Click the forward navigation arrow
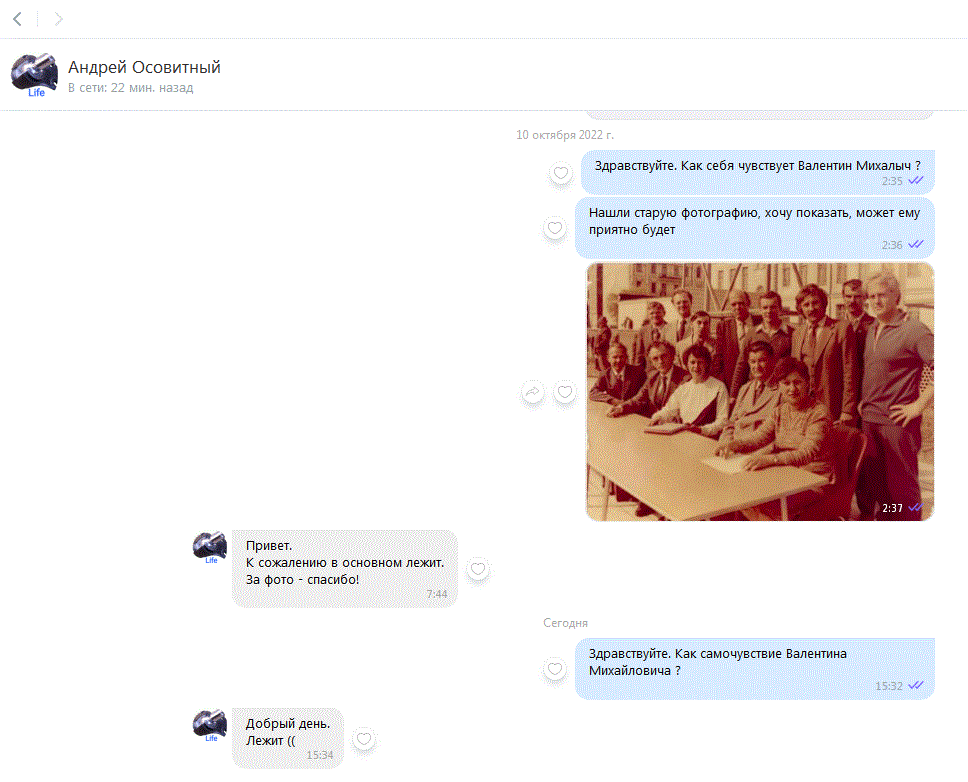Viewport: 968px width, 782px height. pos(58,19)
